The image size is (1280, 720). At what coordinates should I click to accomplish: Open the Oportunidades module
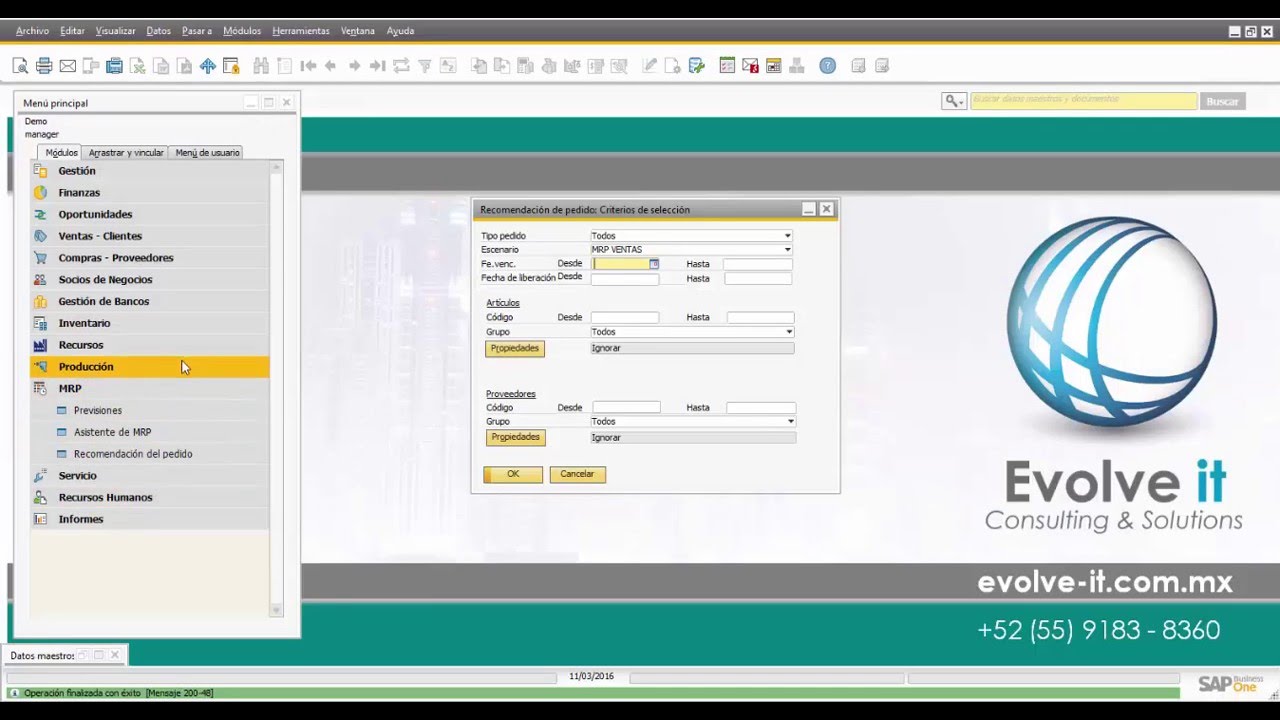pyautogui.click(x=150, y=215)
